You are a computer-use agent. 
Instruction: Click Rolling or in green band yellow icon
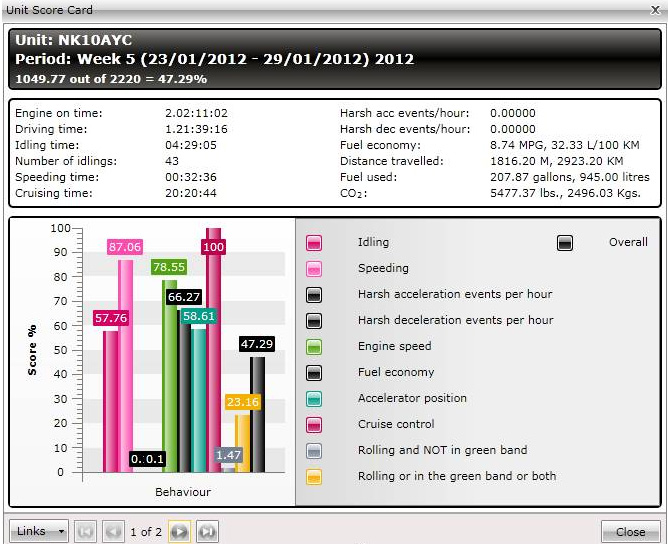(314, 477)
